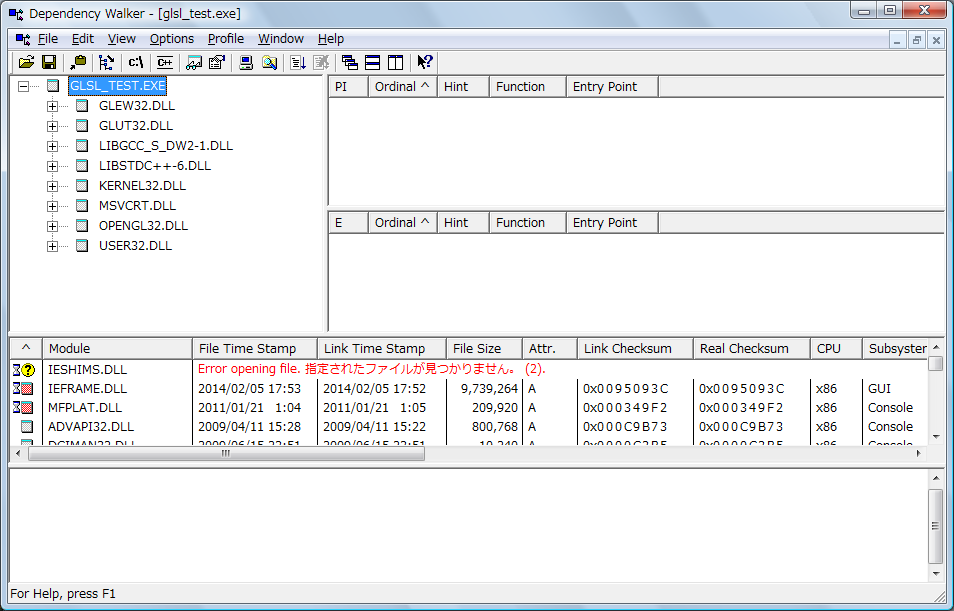
Task: Expand the KERNEL32.DLL tree node
Action: 52,186
